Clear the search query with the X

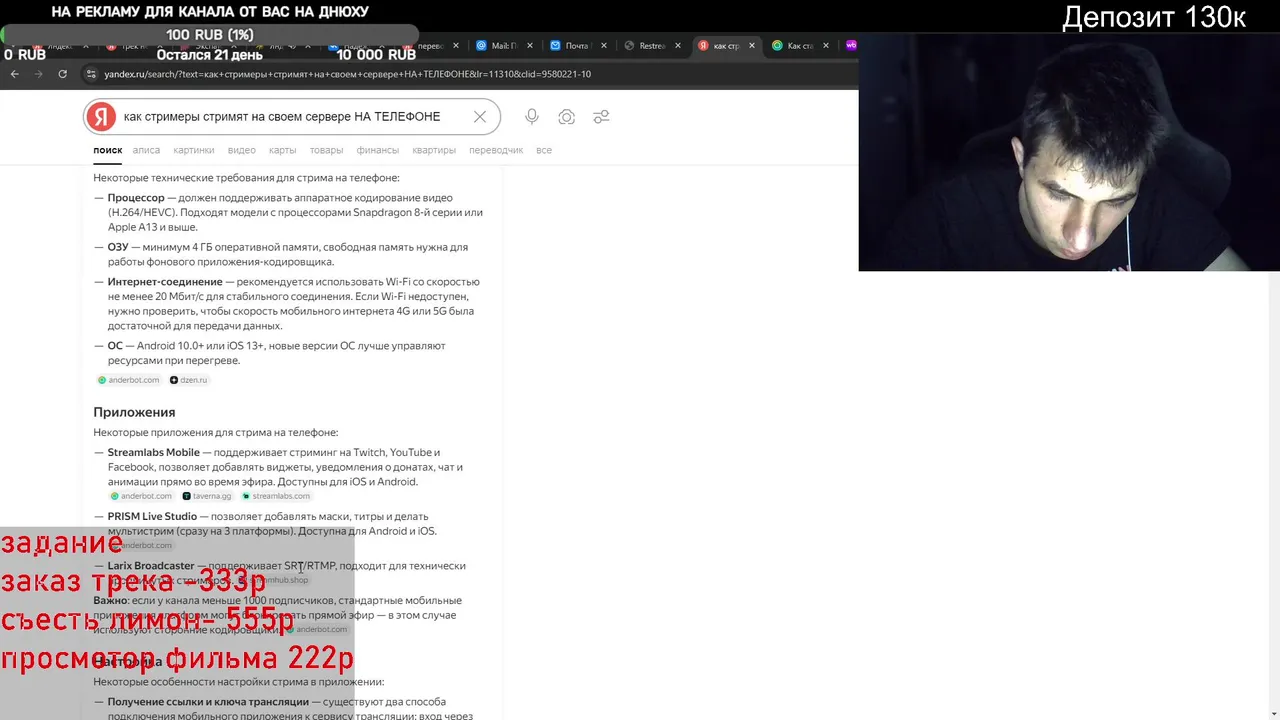[x=480, y=117]
